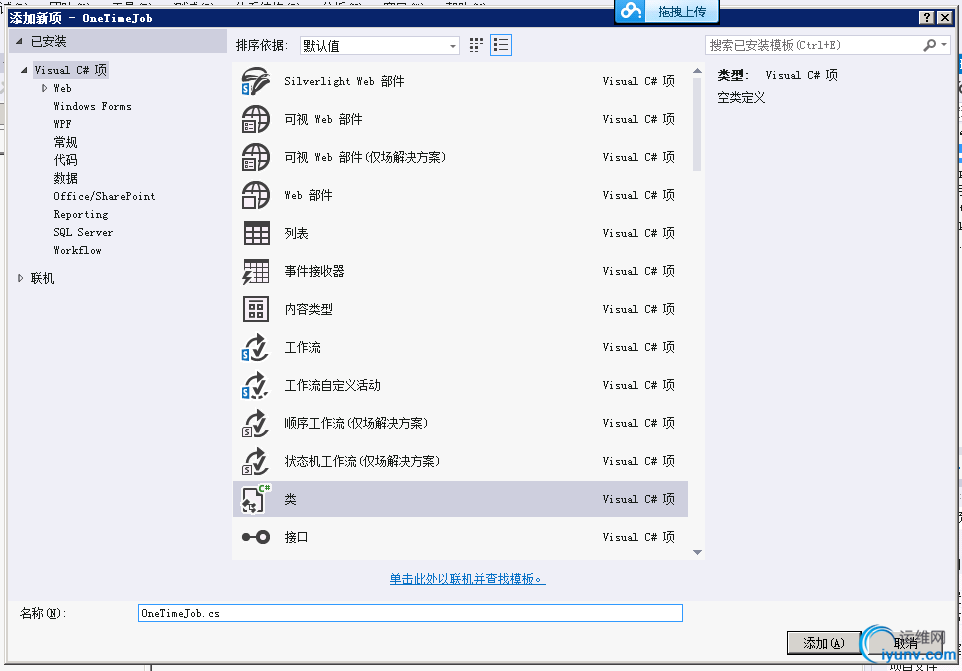Select Windows Forms category

[x=92, y=106]
